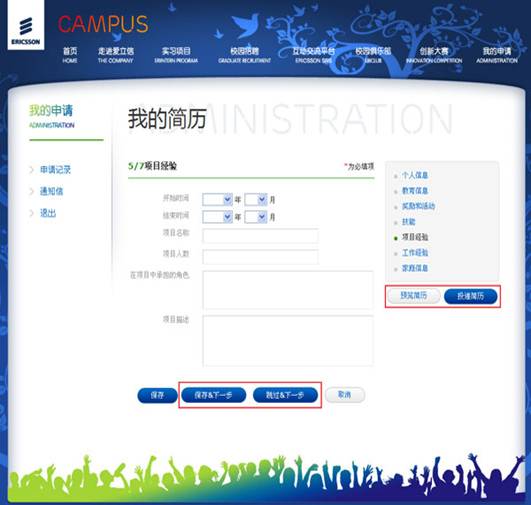531x505 pixels.
Task: Click the 跳过&下一步 skip button
Action: [x=285, y=395]
